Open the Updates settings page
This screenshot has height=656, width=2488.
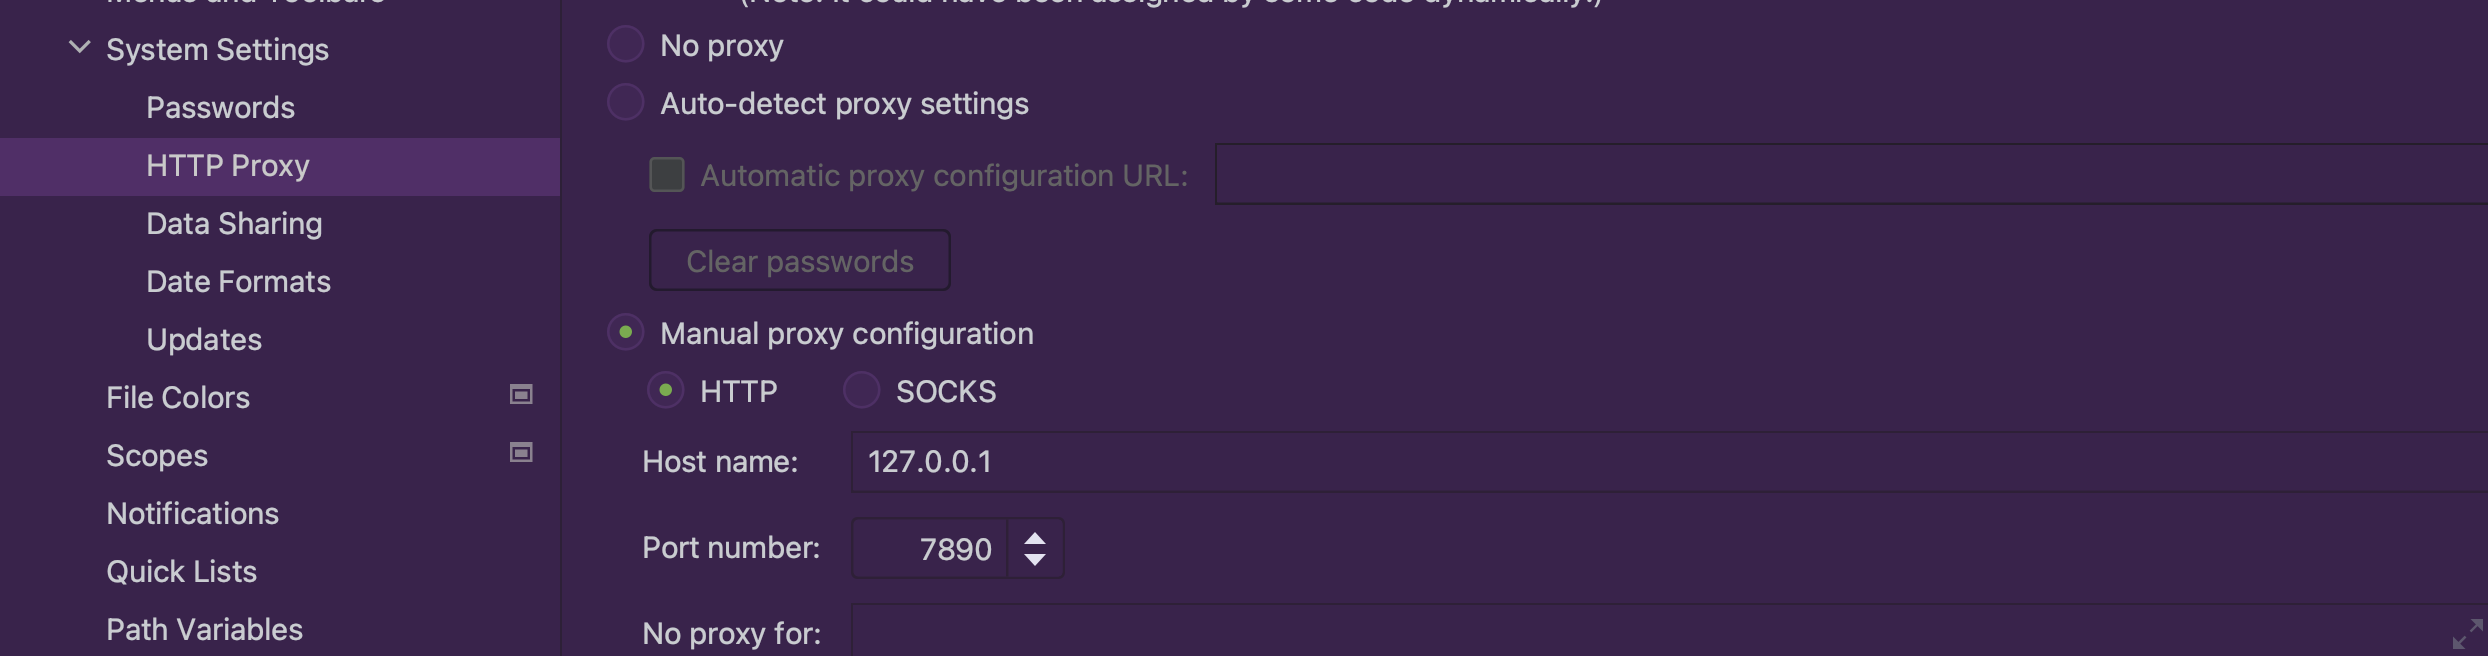coord(204,340)
